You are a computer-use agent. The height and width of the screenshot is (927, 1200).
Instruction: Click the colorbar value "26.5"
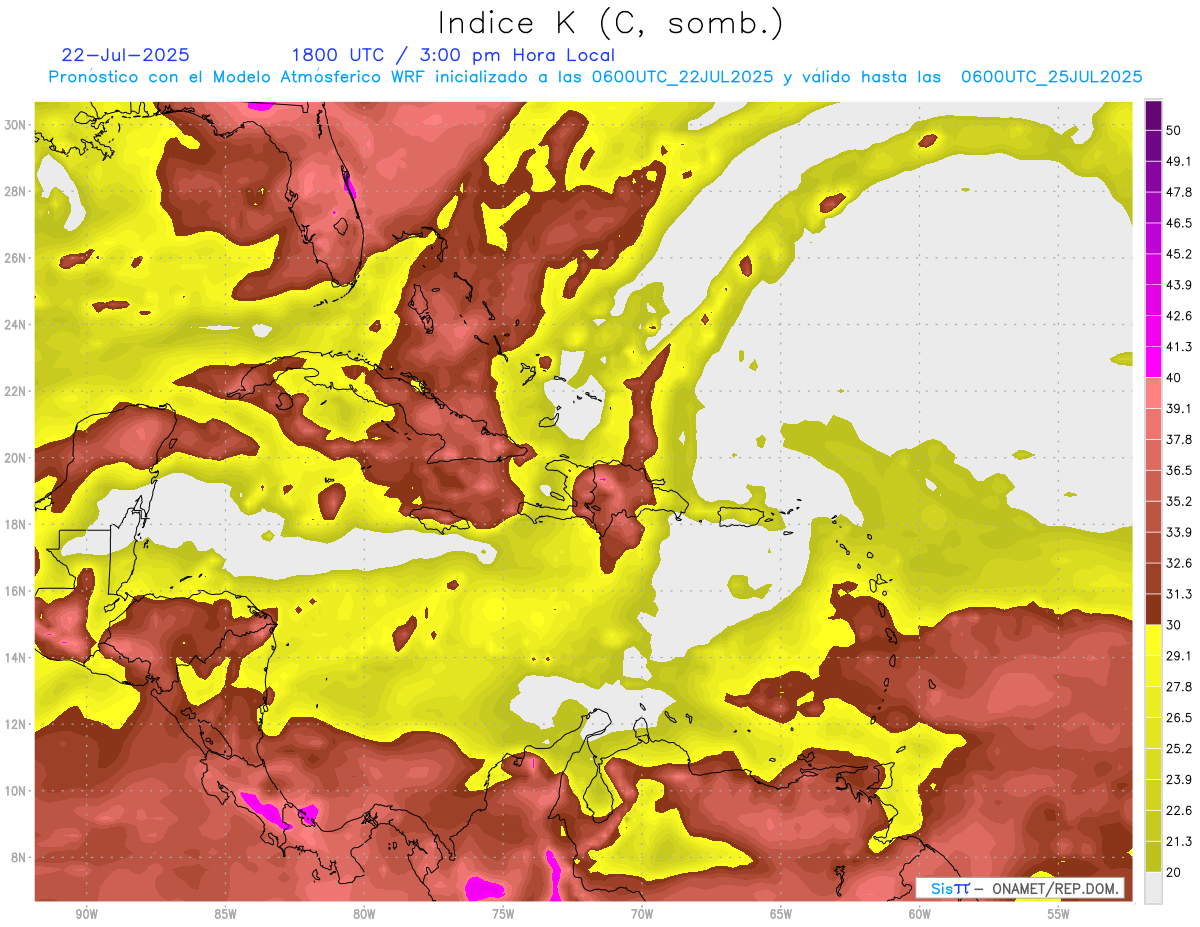click(1179, 718)
